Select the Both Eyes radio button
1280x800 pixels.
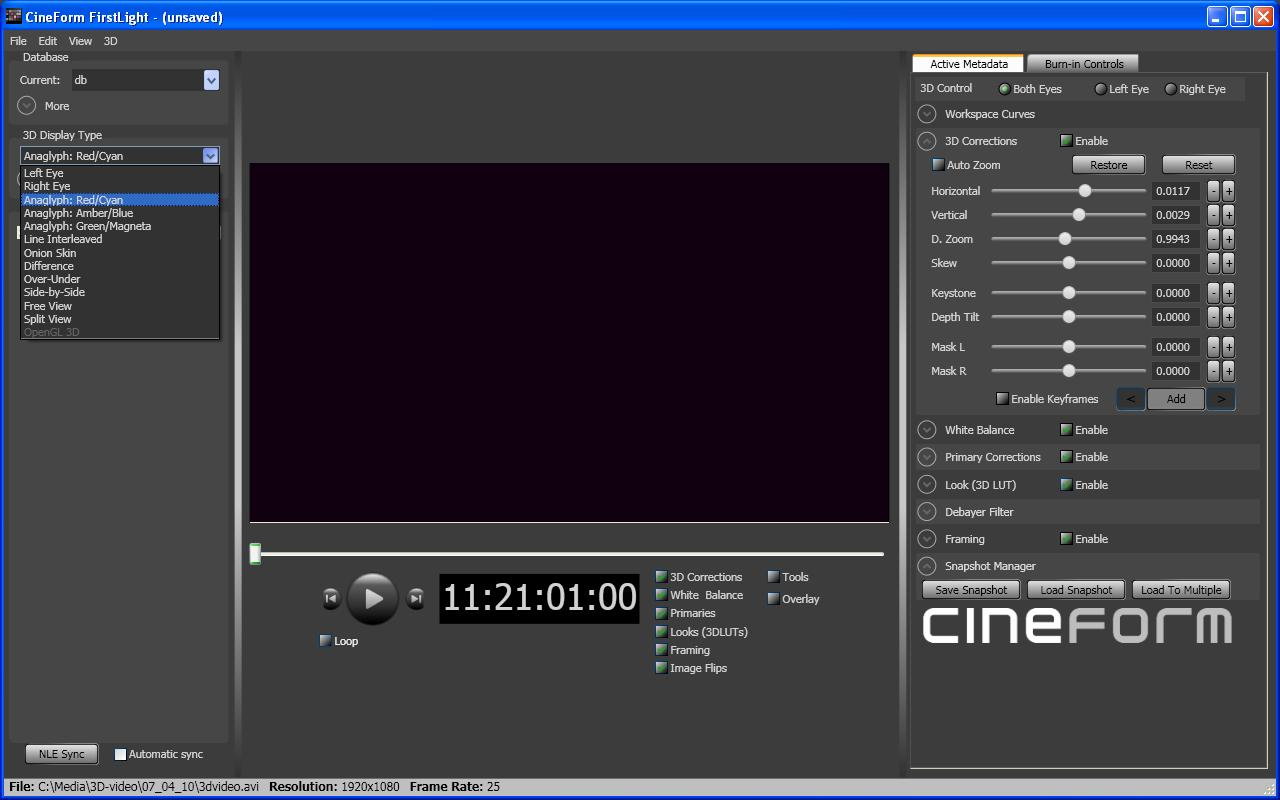tap(1004, 89)
